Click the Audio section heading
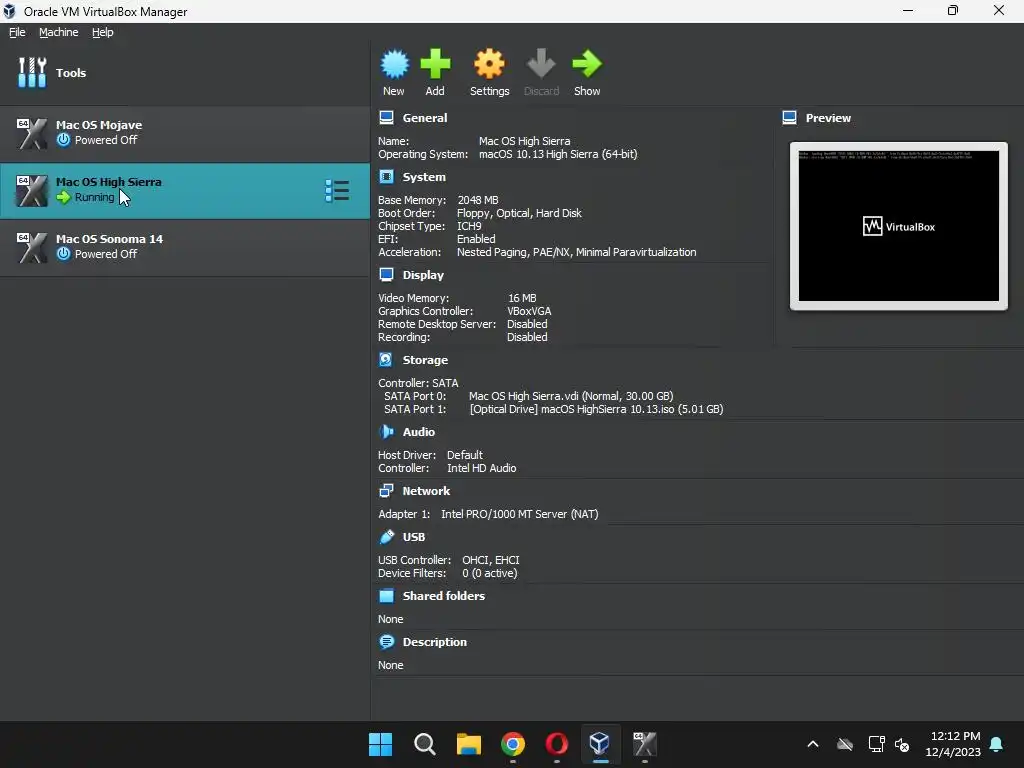 [x=419, y=432]
